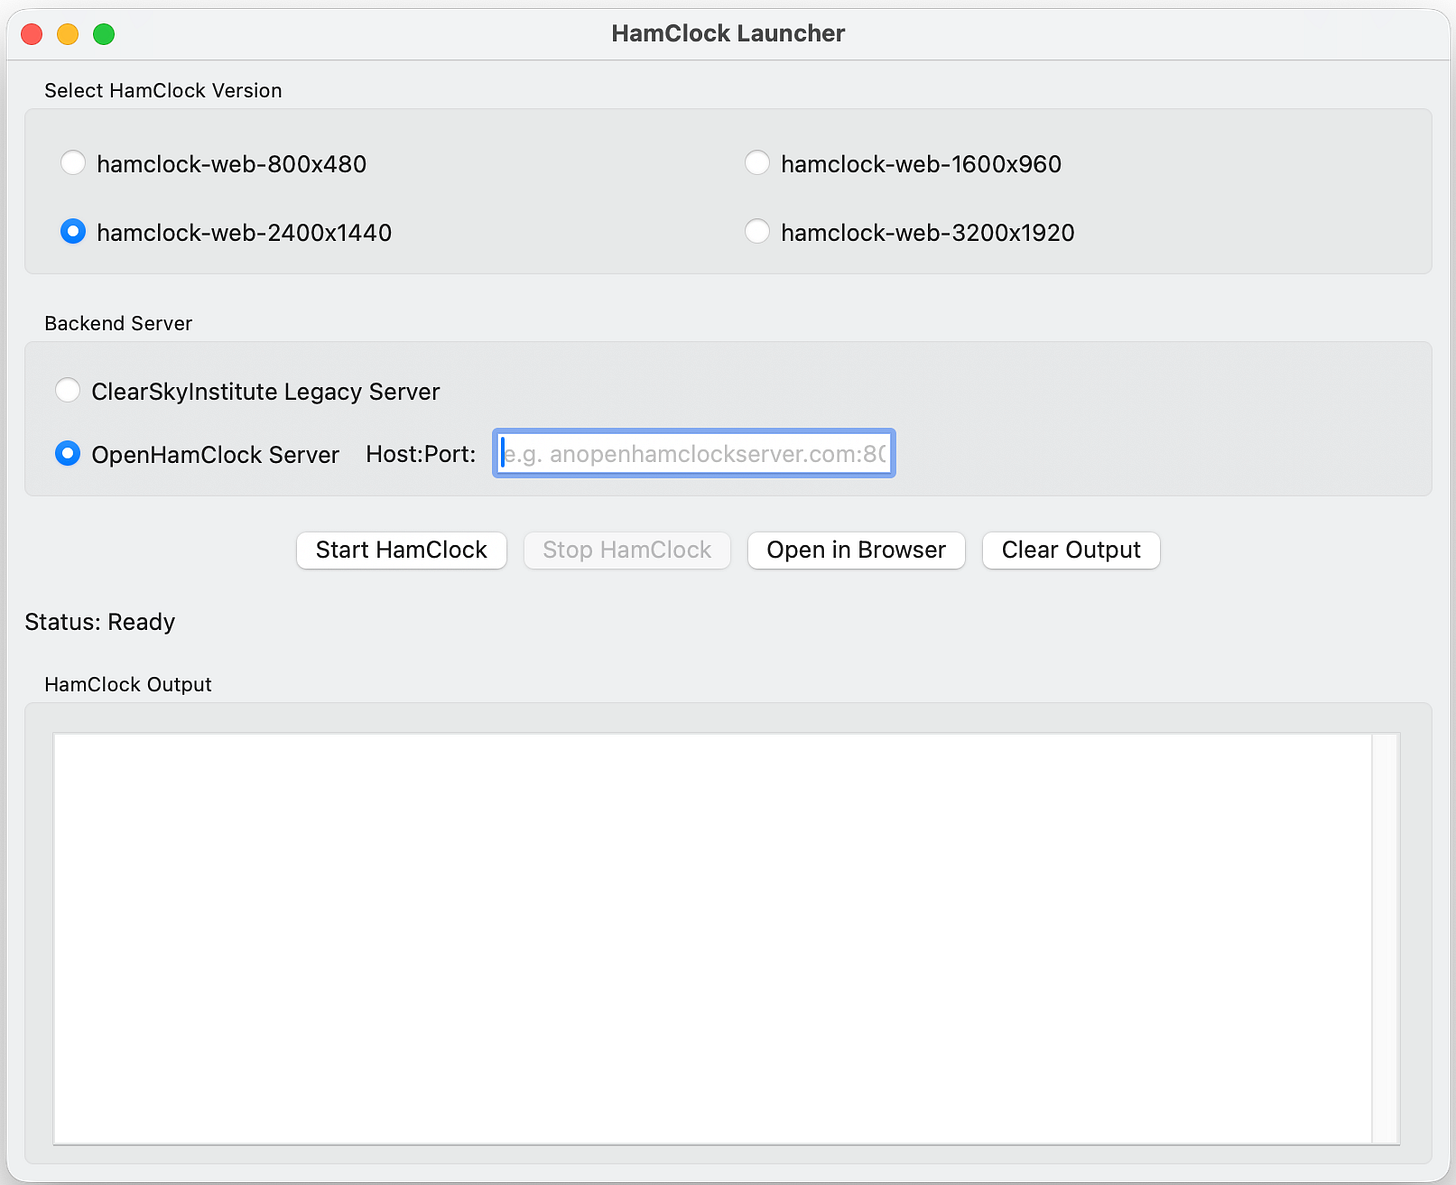Close the HamClock Launcher window
The image size is (1456, 1185).
32,34
